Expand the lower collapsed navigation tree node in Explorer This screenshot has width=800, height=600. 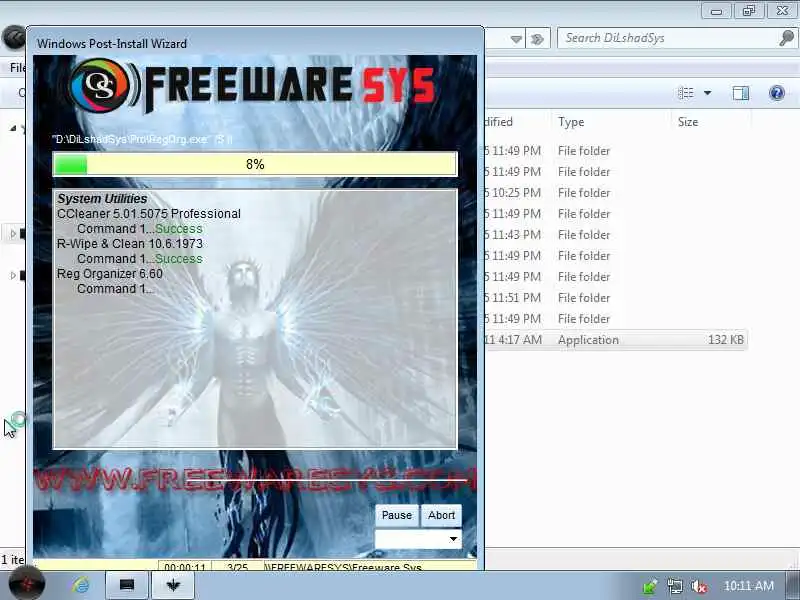[x=13, y=276]
